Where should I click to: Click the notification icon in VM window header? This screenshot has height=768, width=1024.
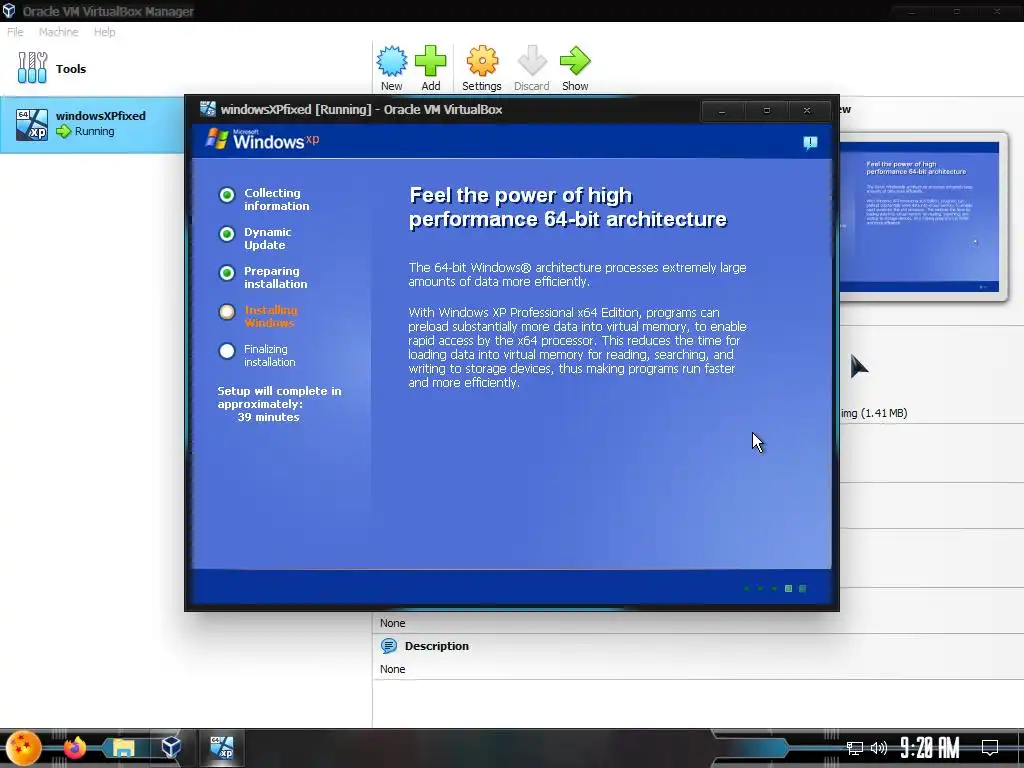810,142
